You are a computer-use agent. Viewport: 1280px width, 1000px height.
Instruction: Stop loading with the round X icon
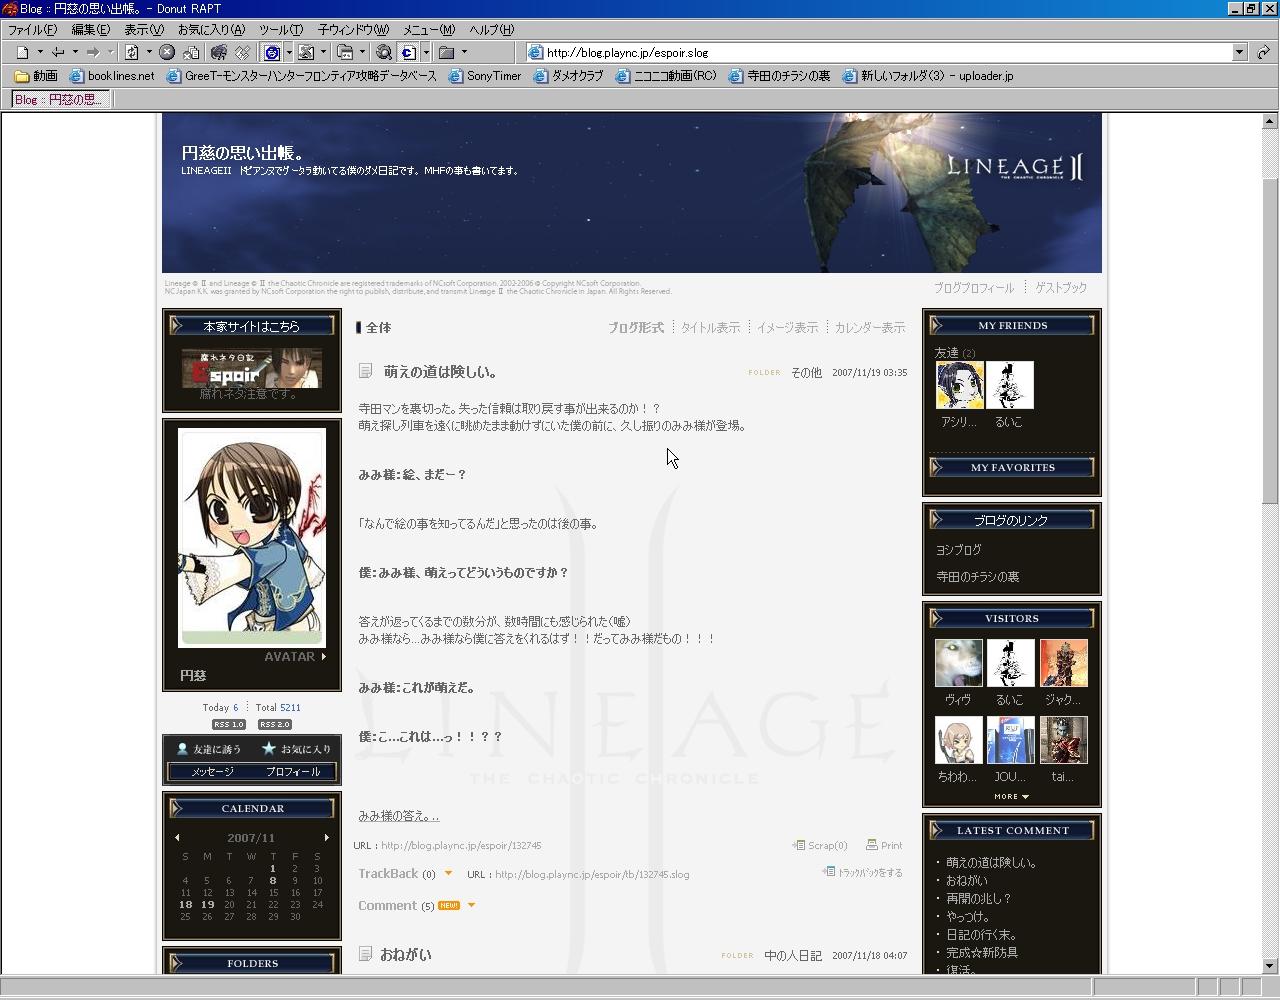[x=167, y=52]
